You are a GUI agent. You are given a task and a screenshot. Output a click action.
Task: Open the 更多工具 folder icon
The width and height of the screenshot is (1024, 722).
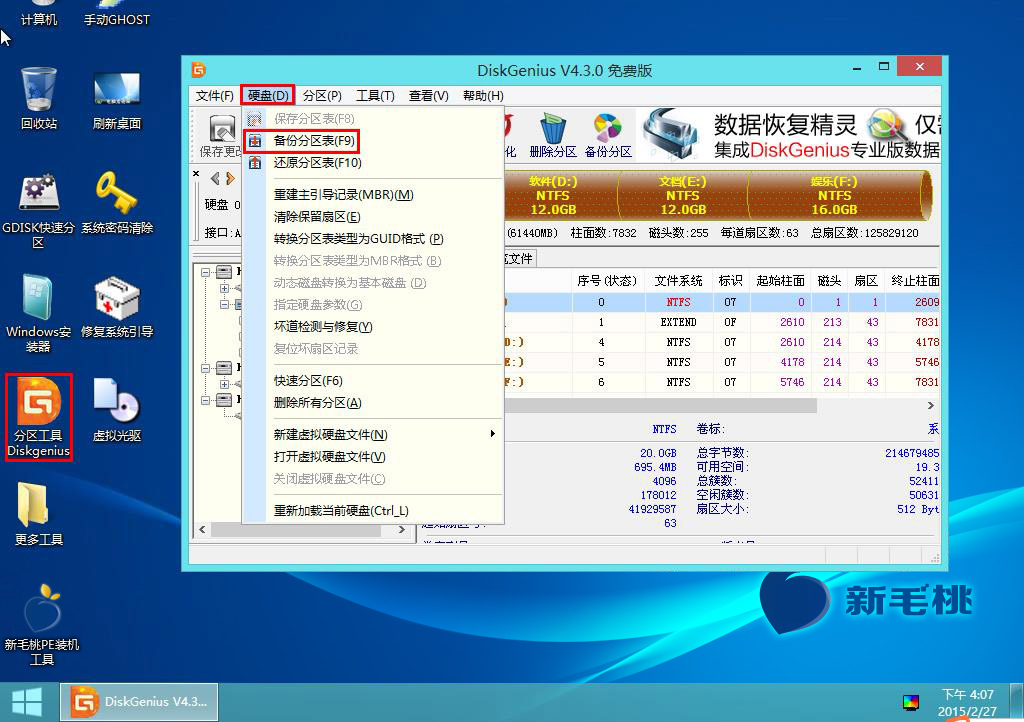point(39,514)
